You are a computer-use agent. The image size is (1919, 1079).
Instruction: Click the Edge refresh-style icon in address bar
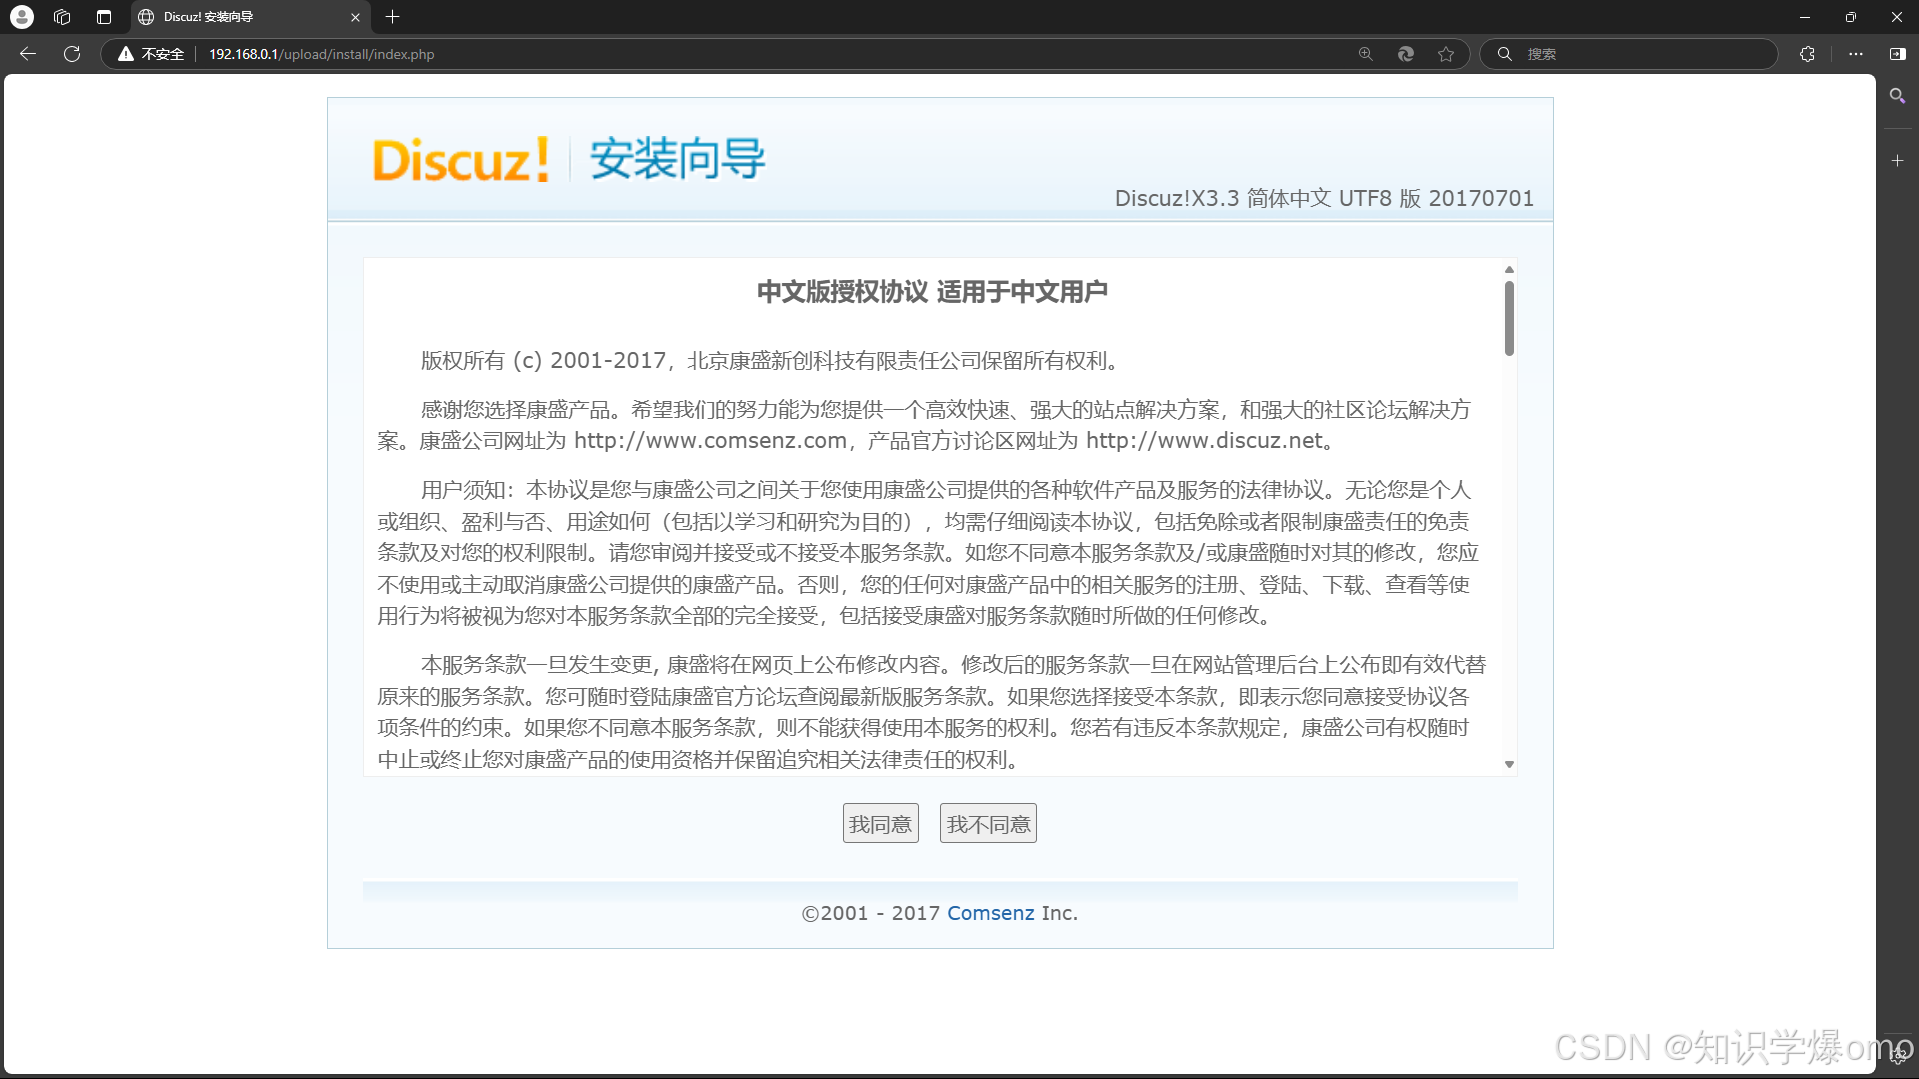[x=1405, y=54]
